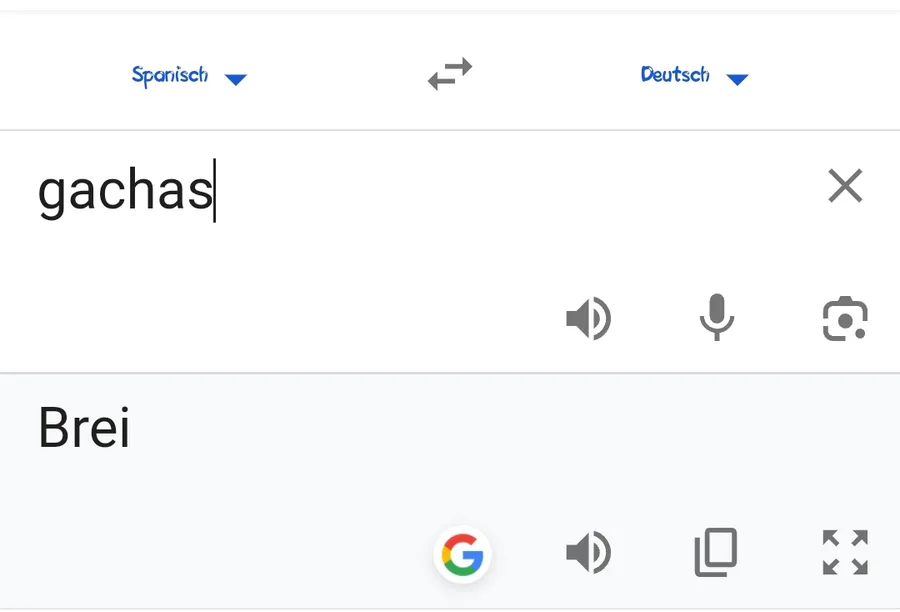Start voice input with the microphone
The width and height of the screenshot is (900, 612).
pos(716,320)
